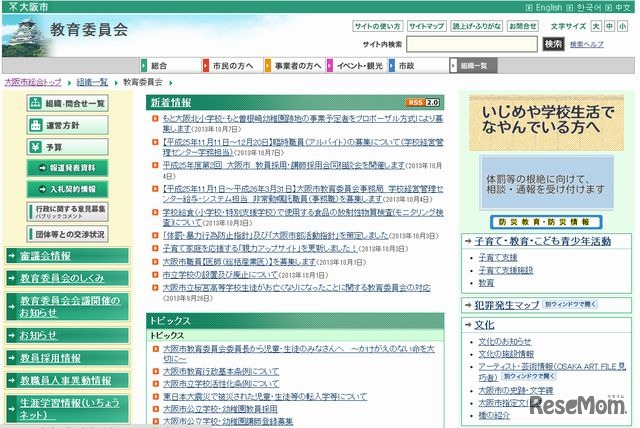Open 入札契約情報 sidebar button
This screenshot has height=428, width=640.
pos(67,189)
